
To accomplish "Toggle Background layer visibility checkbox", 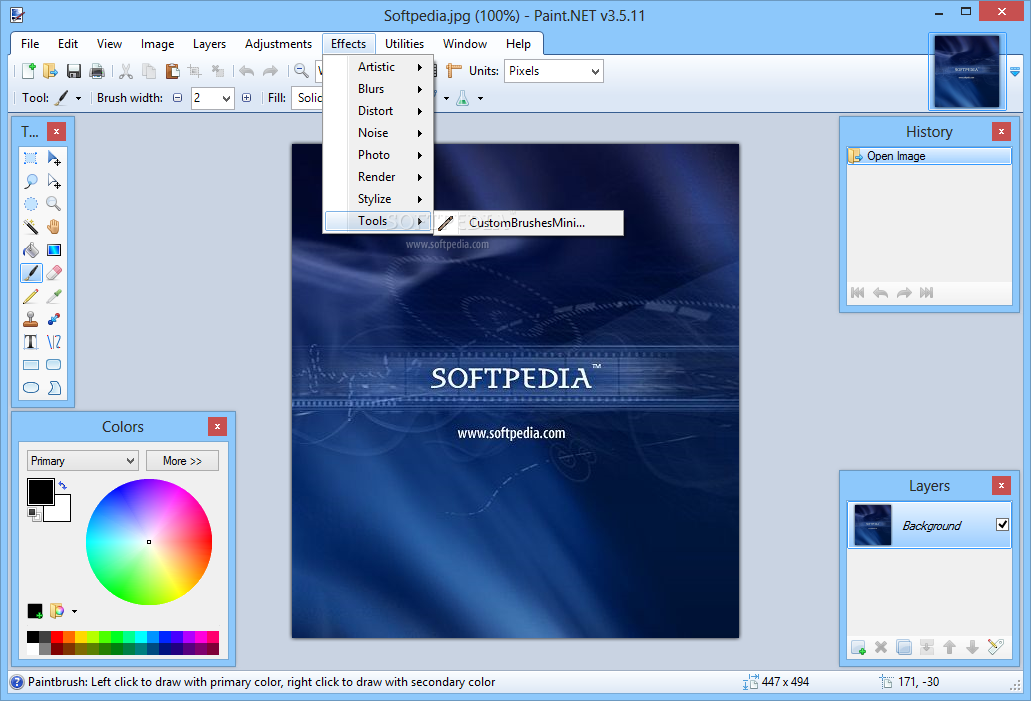I will pyautogui.click(x=1002, y=524).
